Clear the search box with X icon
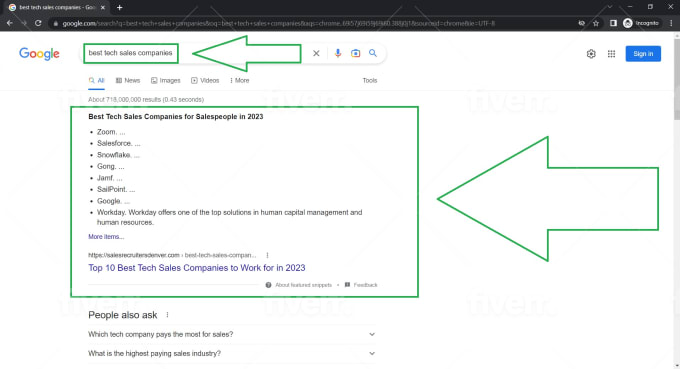Viewport: 680px width, 369px height. 316,53
